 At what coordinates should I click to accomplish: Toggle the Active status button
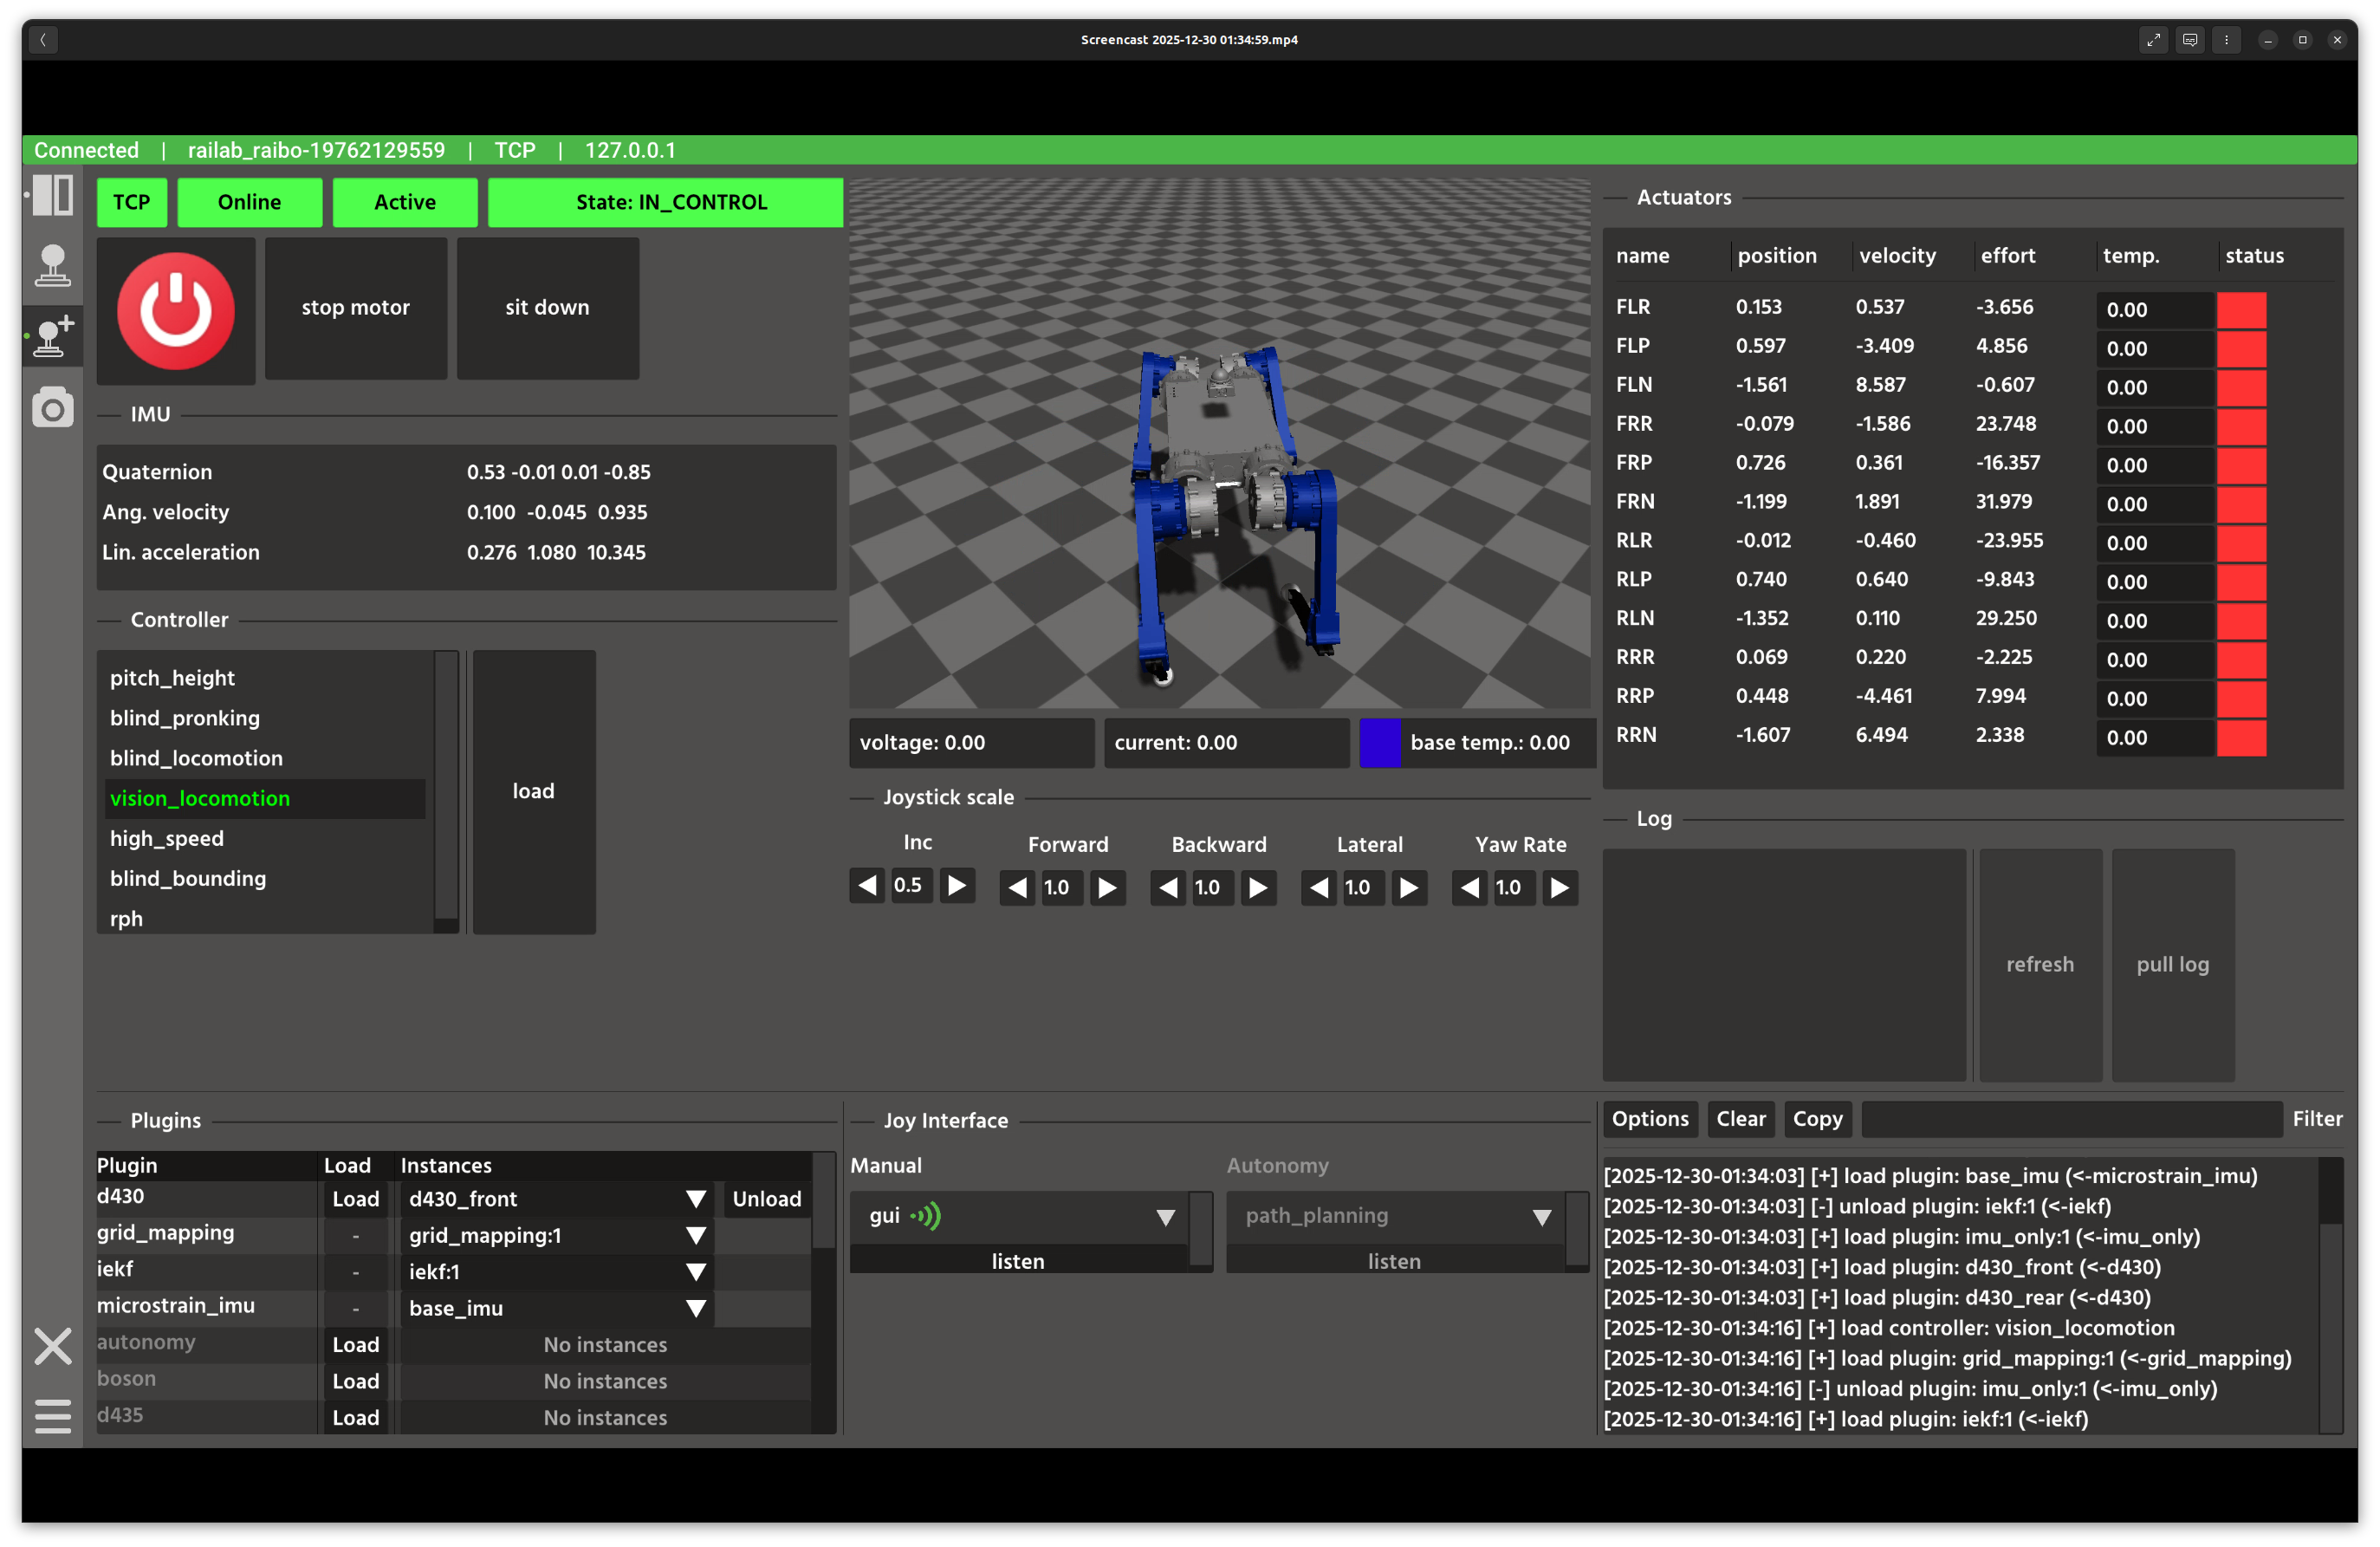click(404, 202)
